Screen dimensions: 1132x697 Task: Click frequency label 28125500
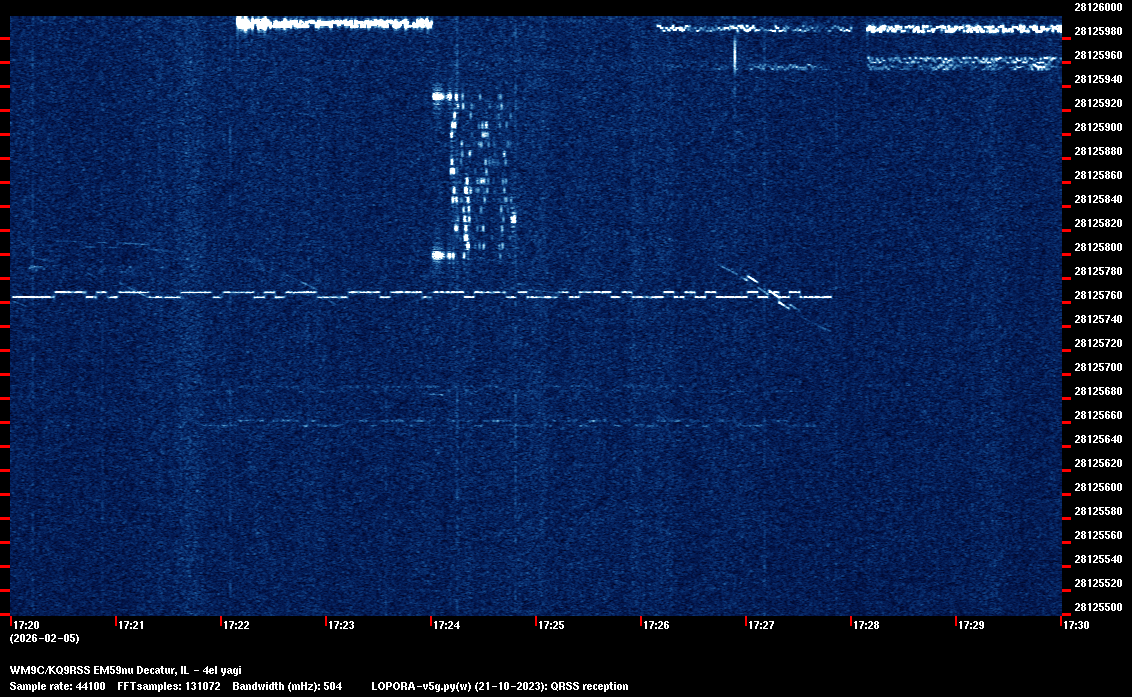1098,607
